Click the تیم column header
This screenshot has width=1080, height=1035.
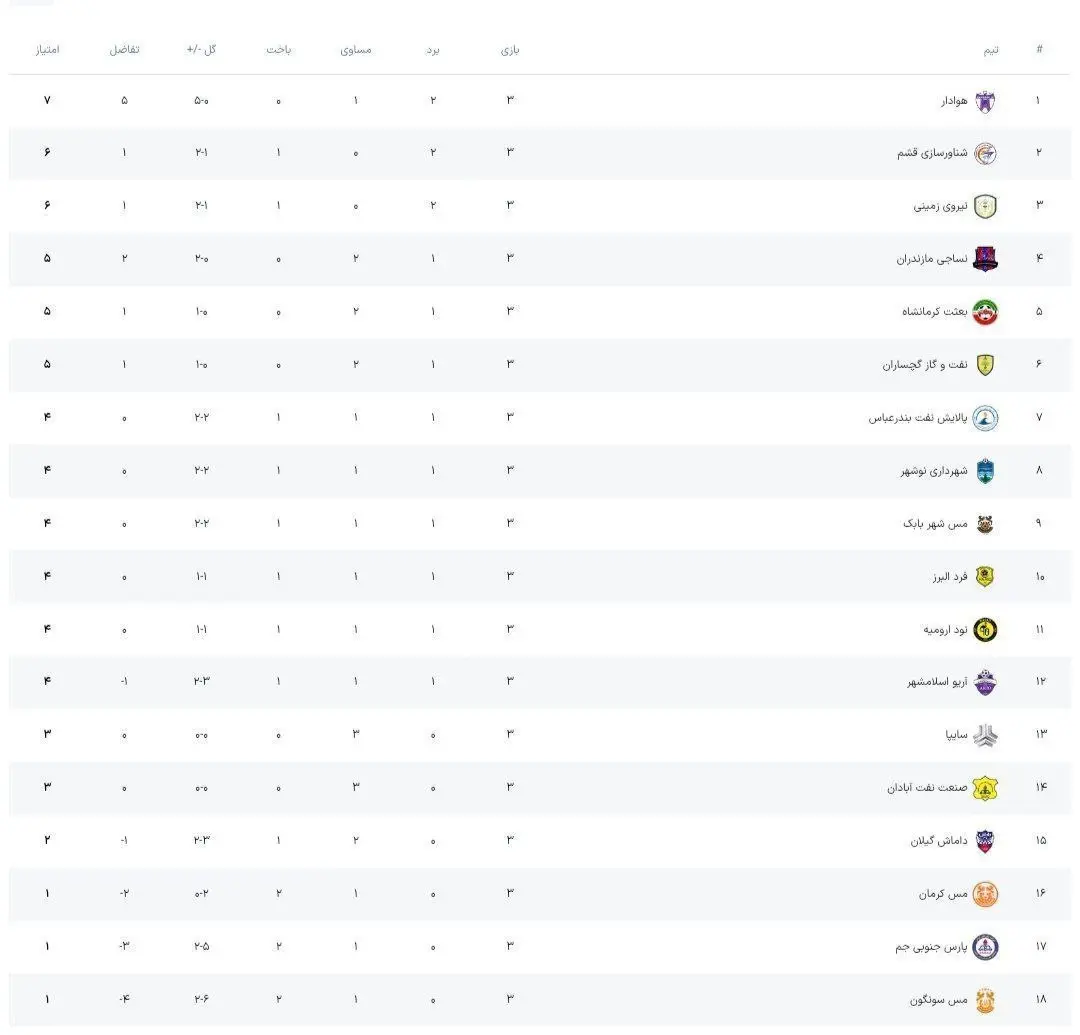(990, 50)
